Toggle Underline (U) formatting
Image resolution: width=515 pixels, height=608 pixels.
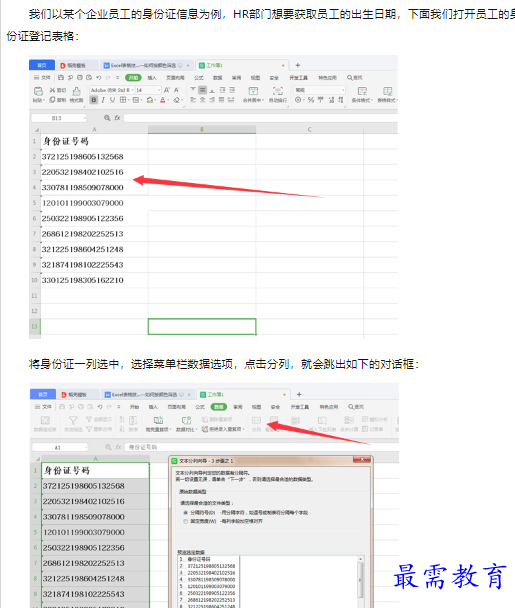pyautogui.click(x=112, y=100)
